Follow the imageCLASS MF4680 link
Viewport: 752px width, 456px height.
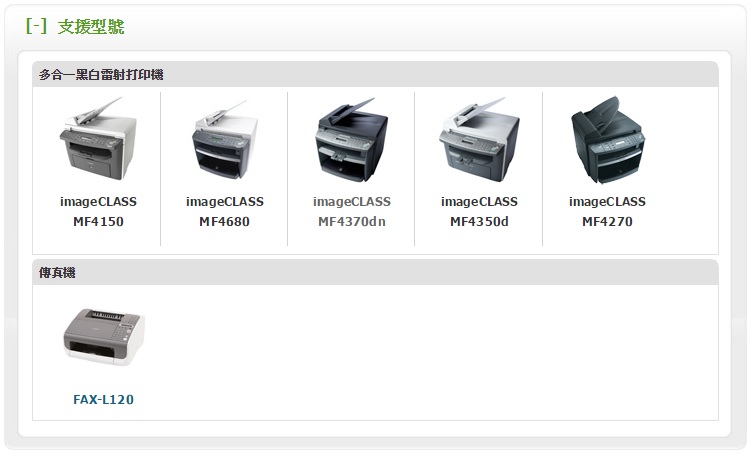[224, 211]
